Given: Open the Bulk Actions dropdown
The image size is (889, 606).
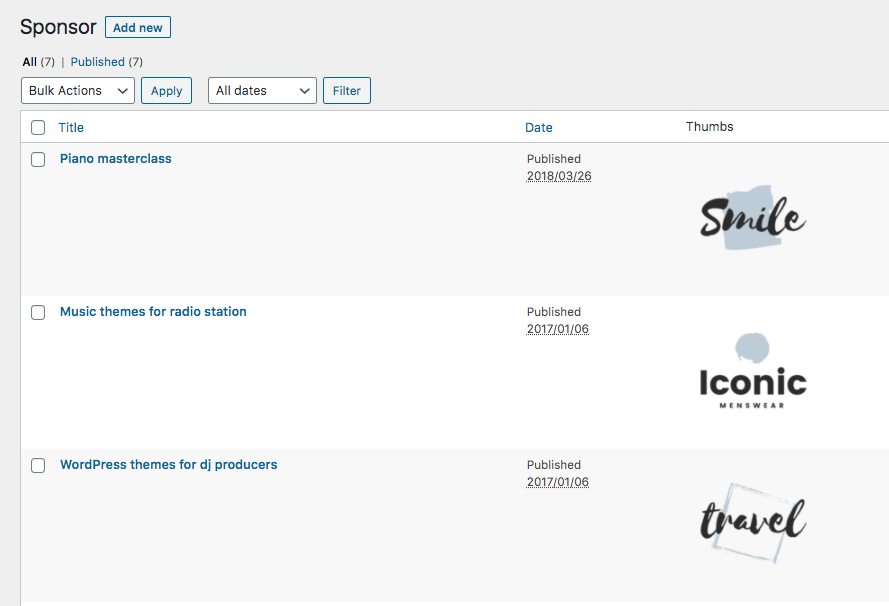Looking at the screenshot, I should click(78, 91).
